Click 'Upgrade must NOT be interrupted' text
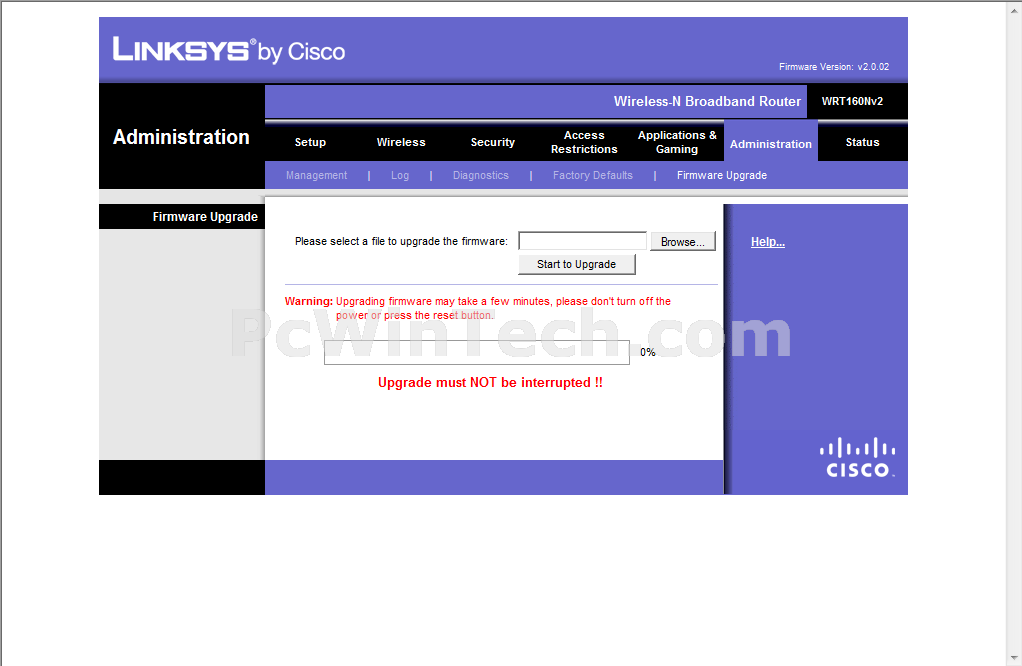Viewport: 1022px width, 666px height. tap(490, 383)
